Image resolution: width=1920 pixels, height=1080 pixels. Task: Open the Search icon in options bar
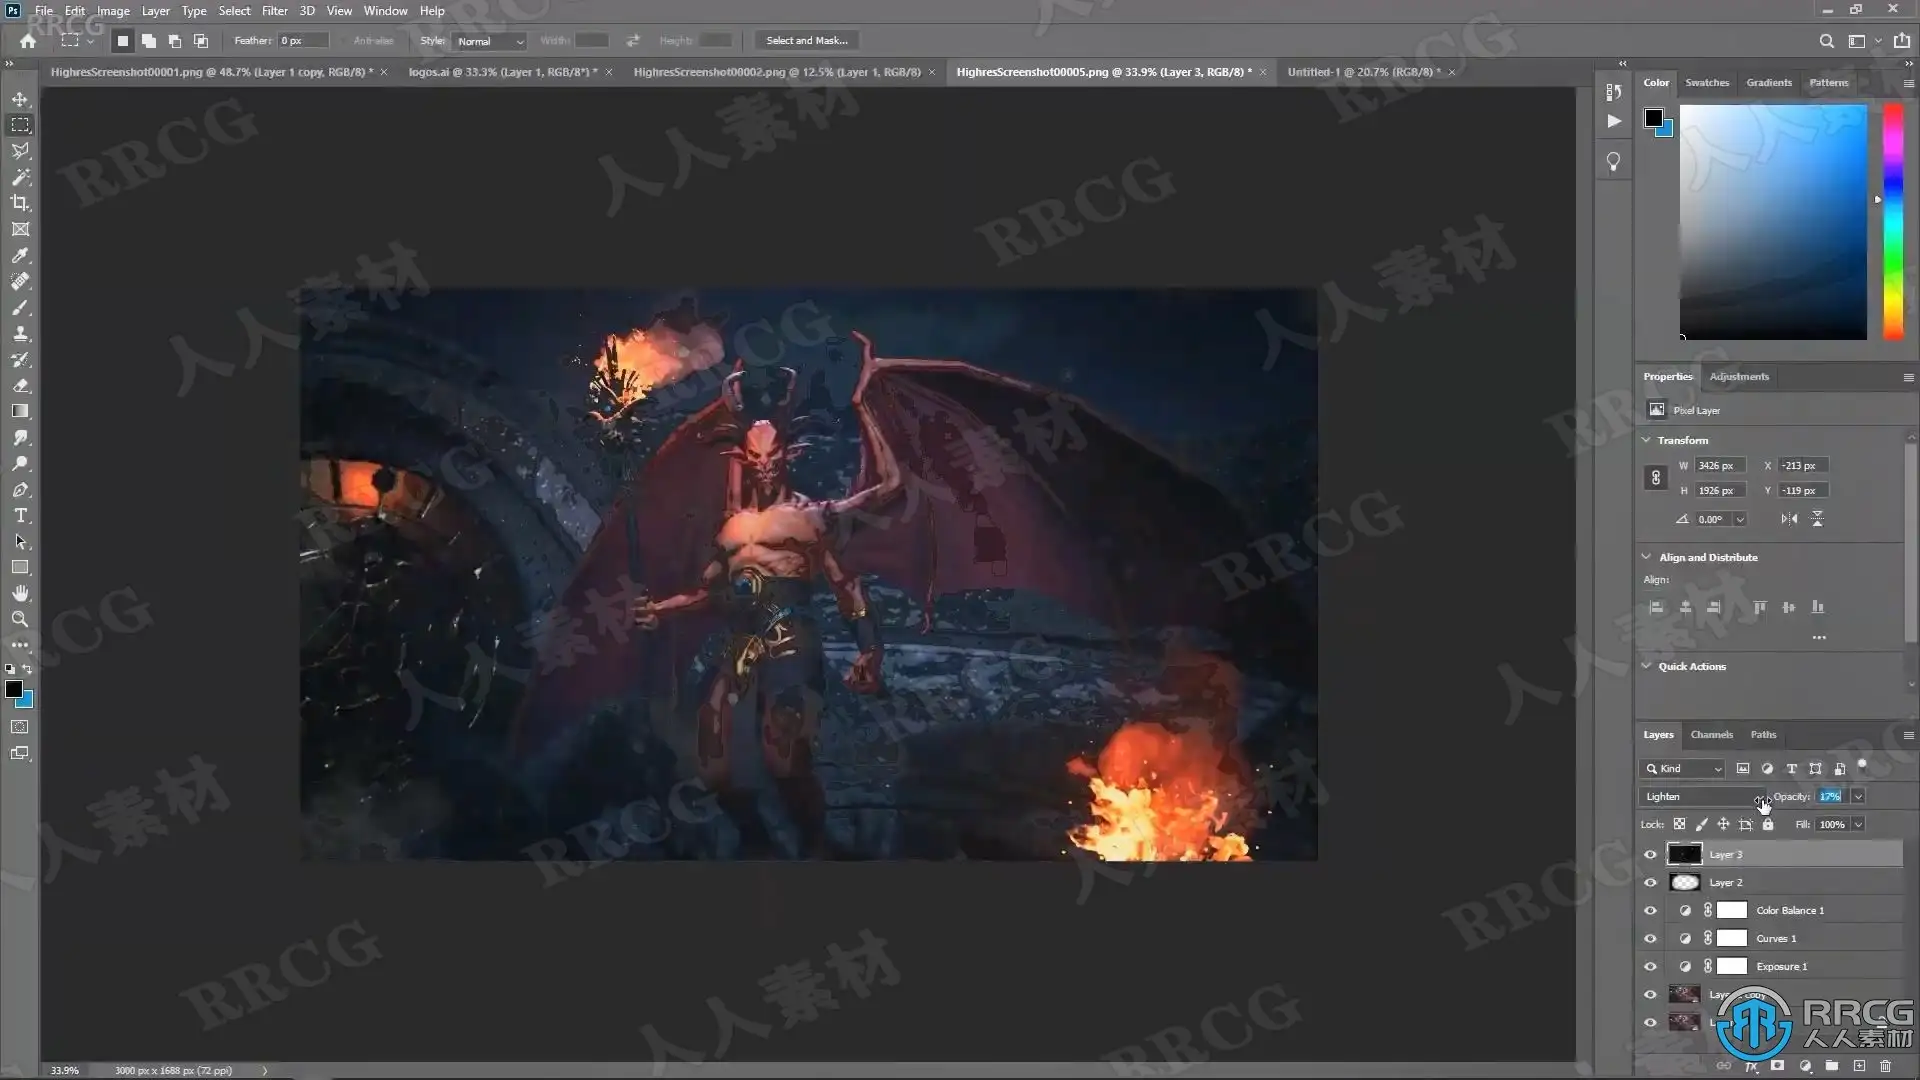[1826, 41]
